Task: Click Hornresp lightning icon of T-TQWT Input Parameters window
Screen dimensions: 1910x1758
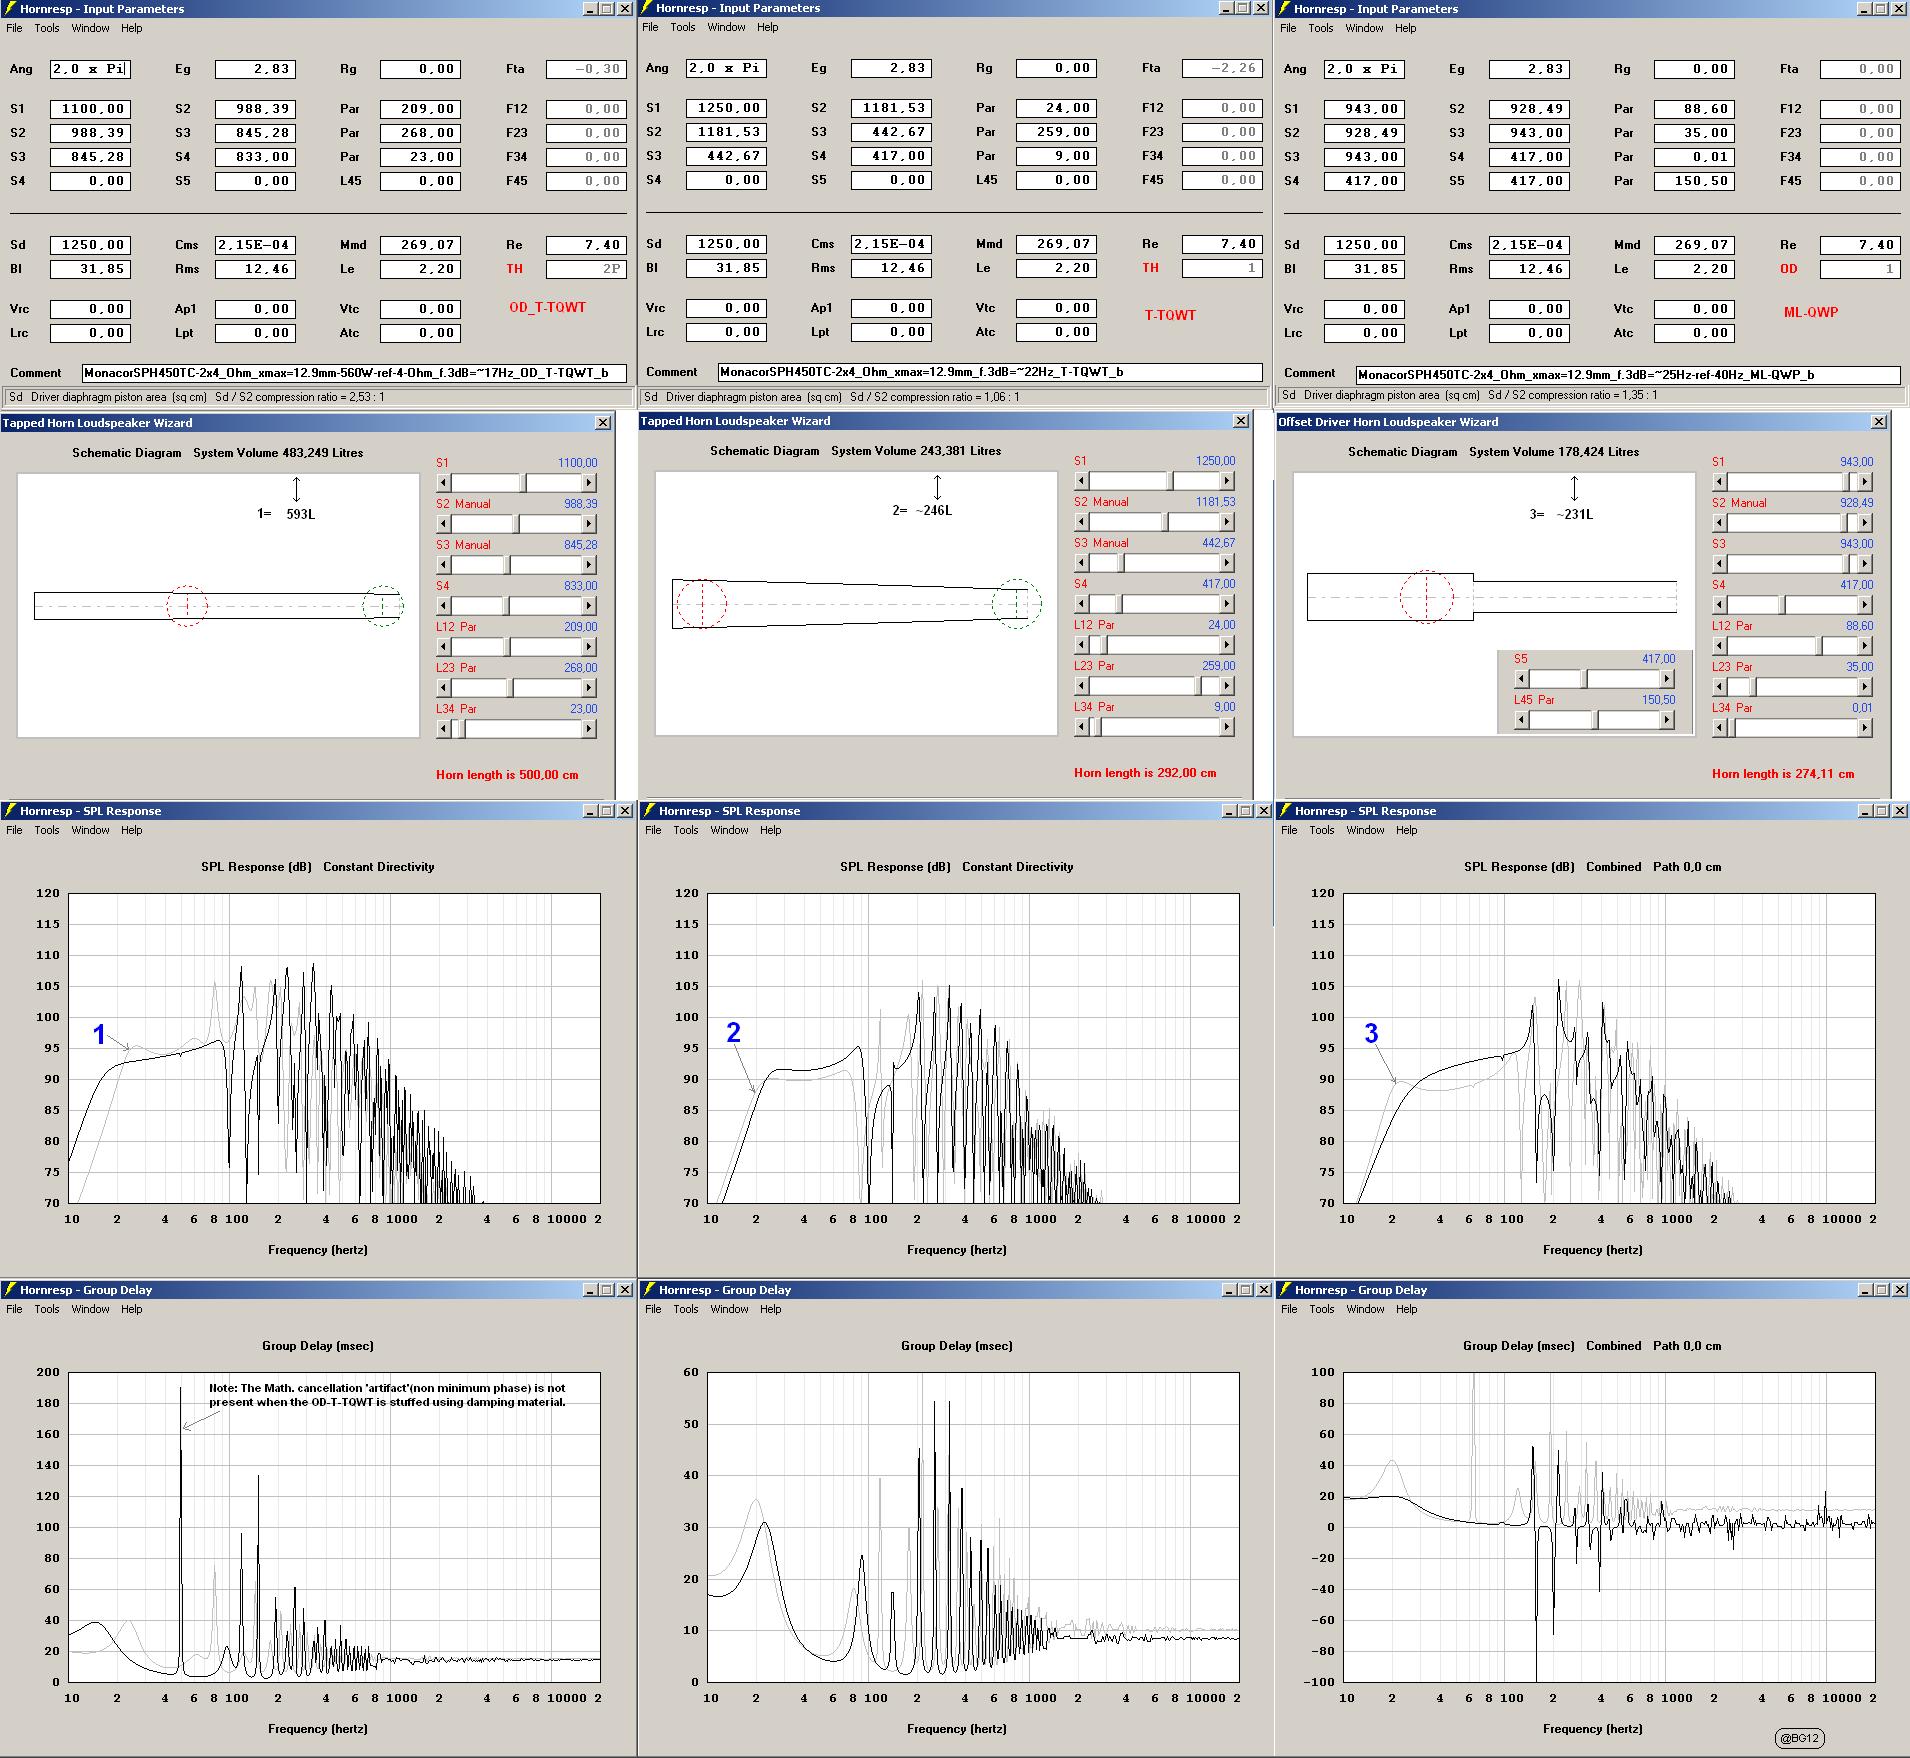Action: coord(647,8)
